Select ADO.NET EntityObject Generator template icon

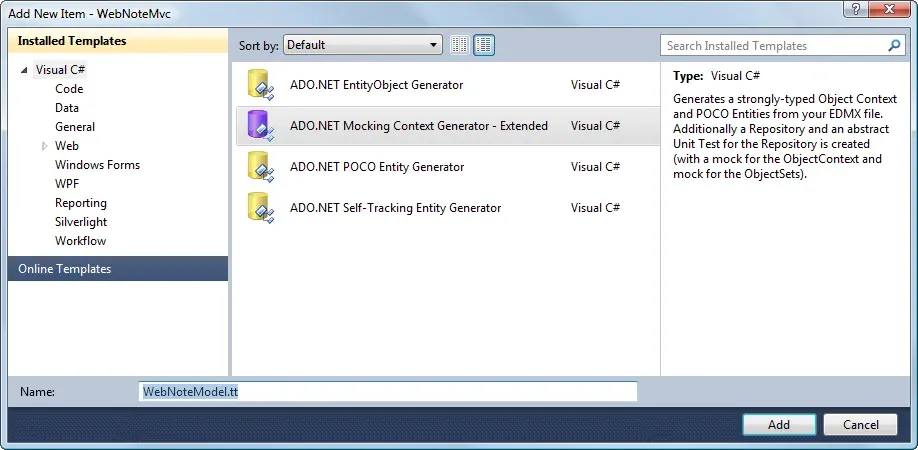(260, 85)
